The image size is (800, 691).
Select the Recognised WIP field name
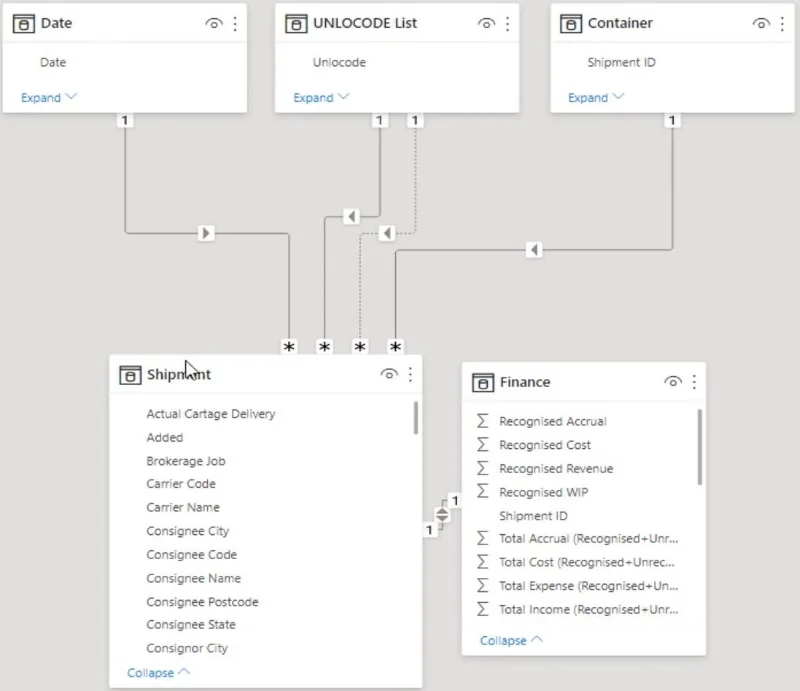[x=543, y=492]
